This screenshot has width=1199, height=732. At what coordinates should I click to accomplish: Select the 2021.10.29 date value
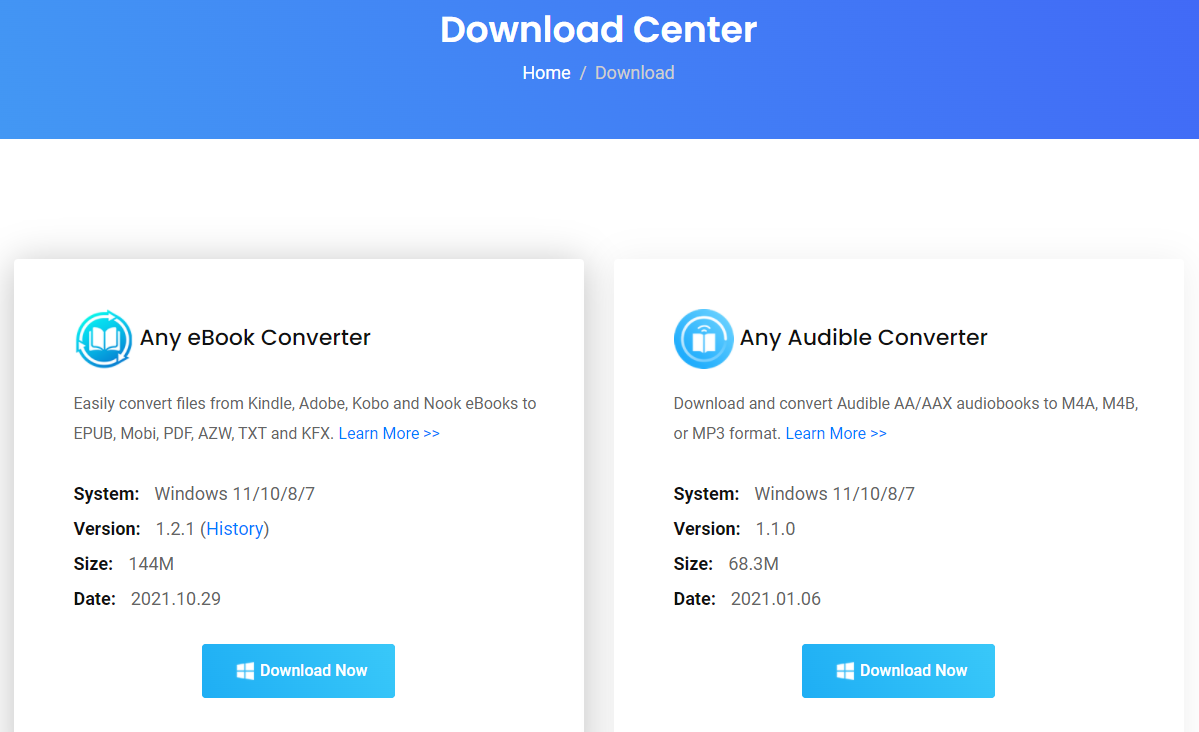[176, 599]
